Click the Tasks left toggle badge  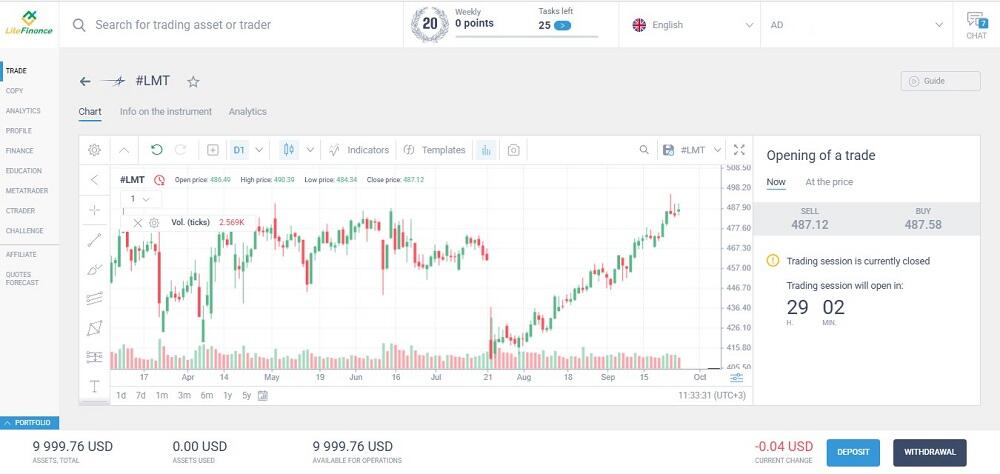tap(562, 26)
